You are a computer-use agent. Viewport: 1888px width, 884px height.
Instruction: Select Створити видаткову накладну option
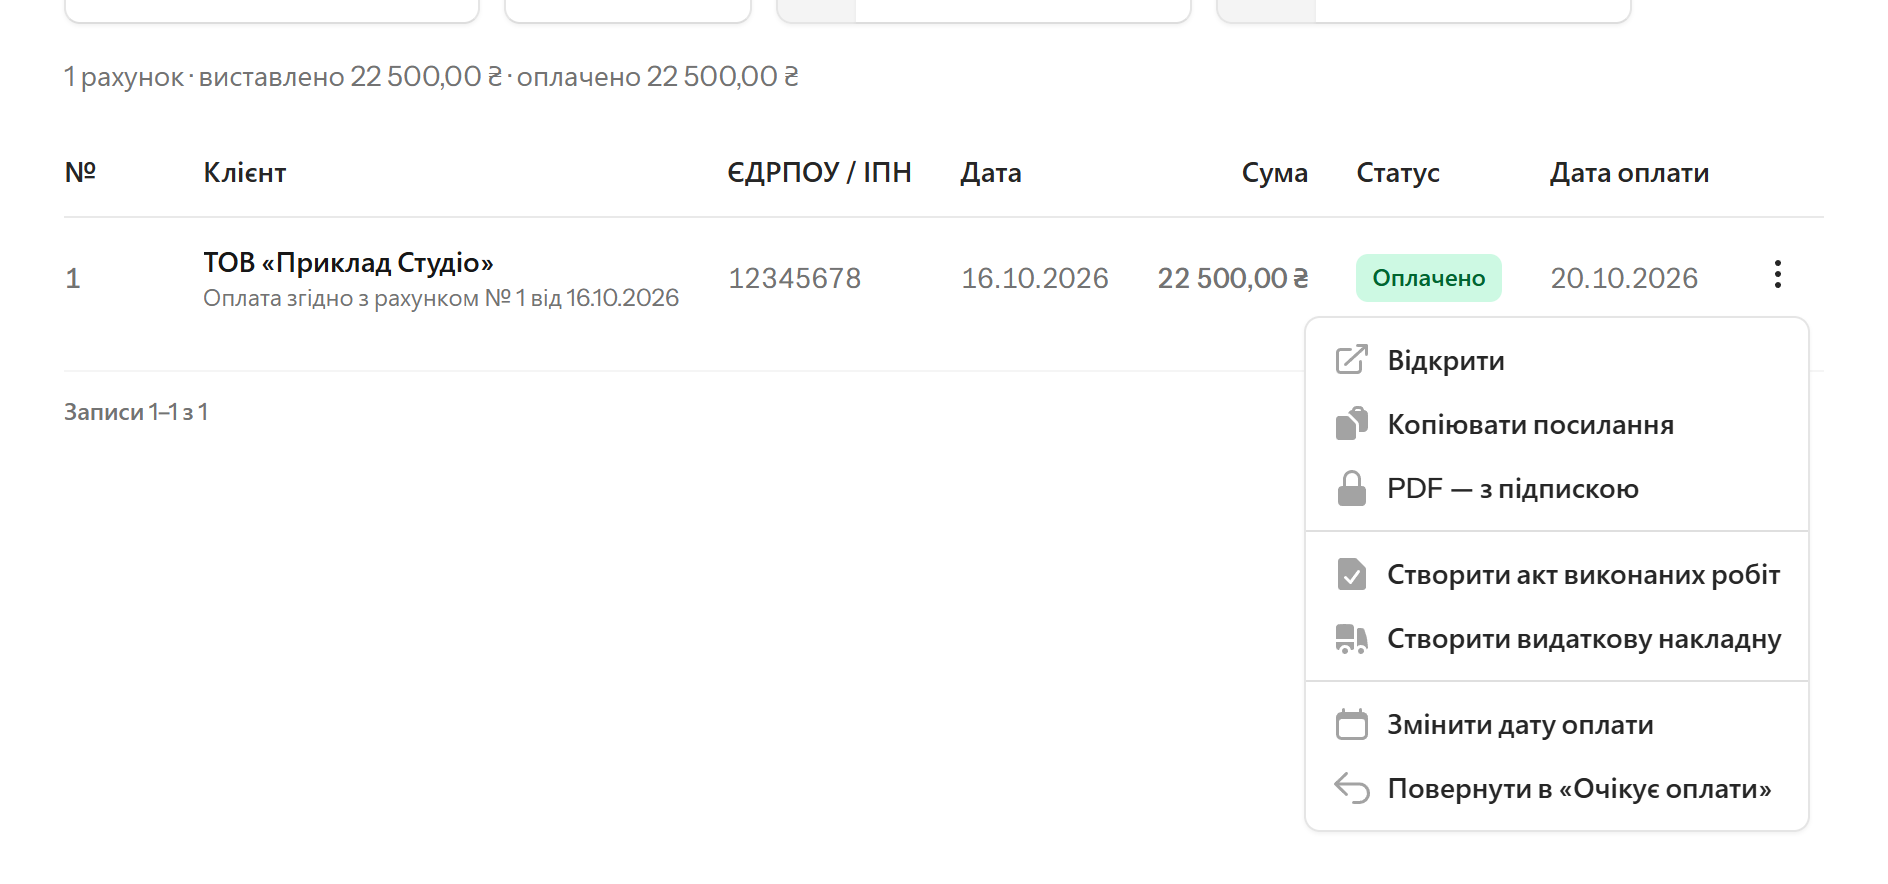click(1557, 638)
